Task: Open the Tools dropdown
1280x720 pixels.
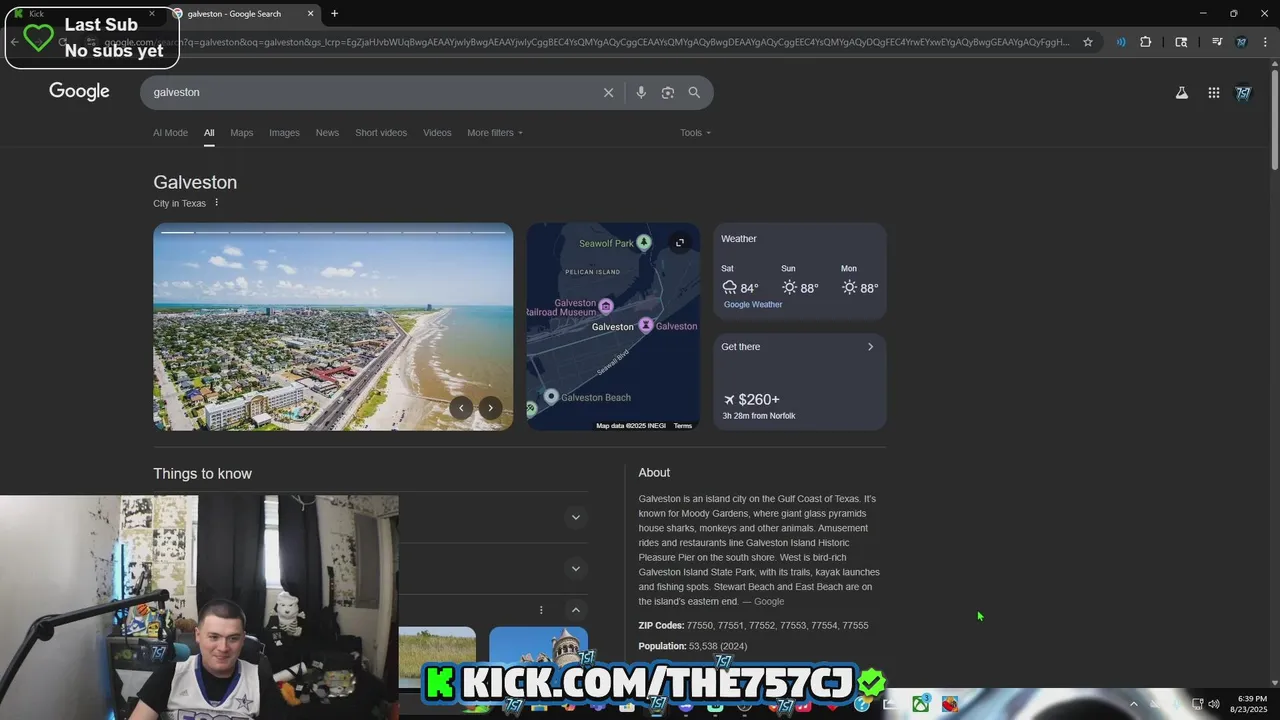Action: [695, 133]
